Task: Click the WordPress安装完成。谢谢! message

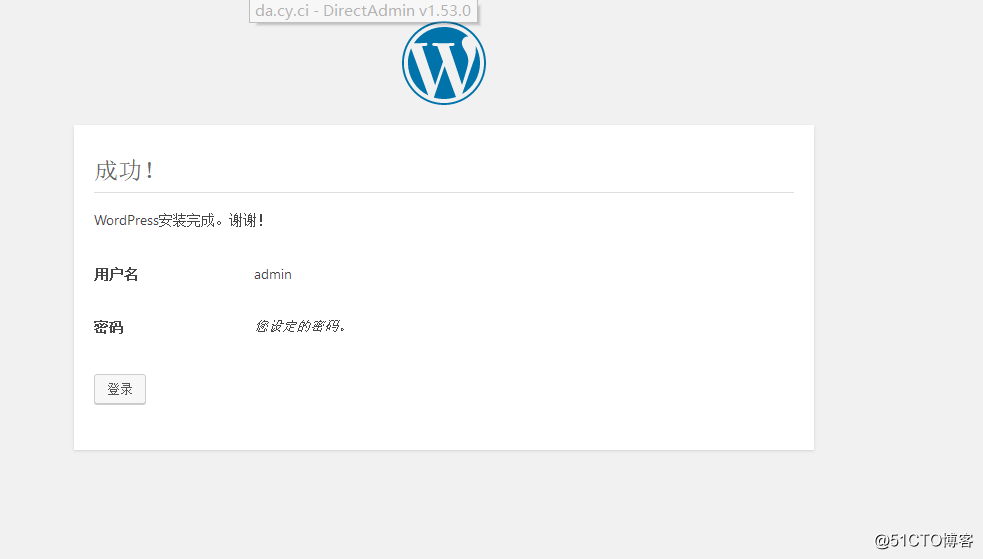Action: click(x=179, y=221)
